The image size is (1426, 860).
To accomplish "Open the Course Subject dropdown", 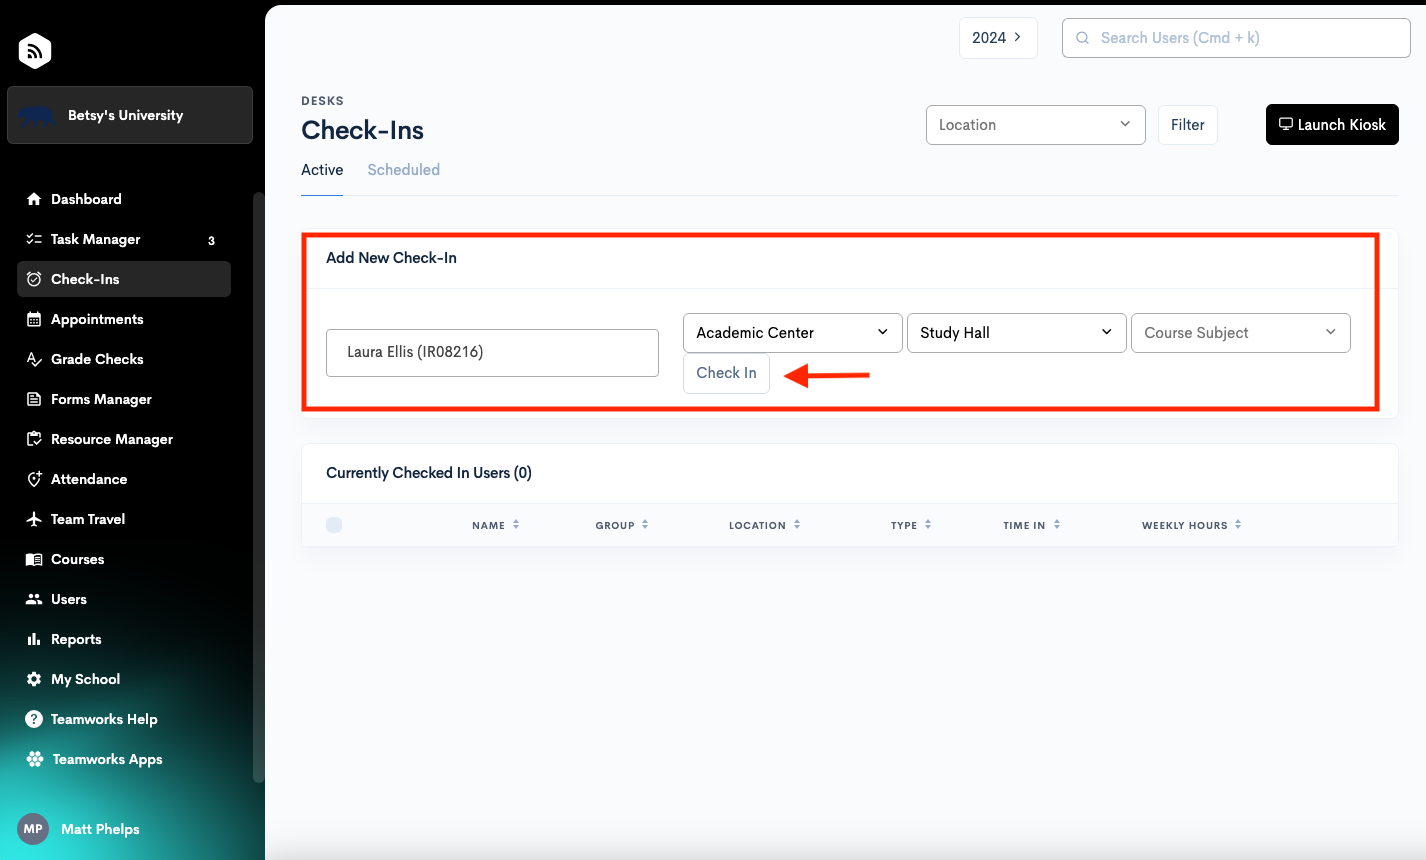I will [1240, 333].
